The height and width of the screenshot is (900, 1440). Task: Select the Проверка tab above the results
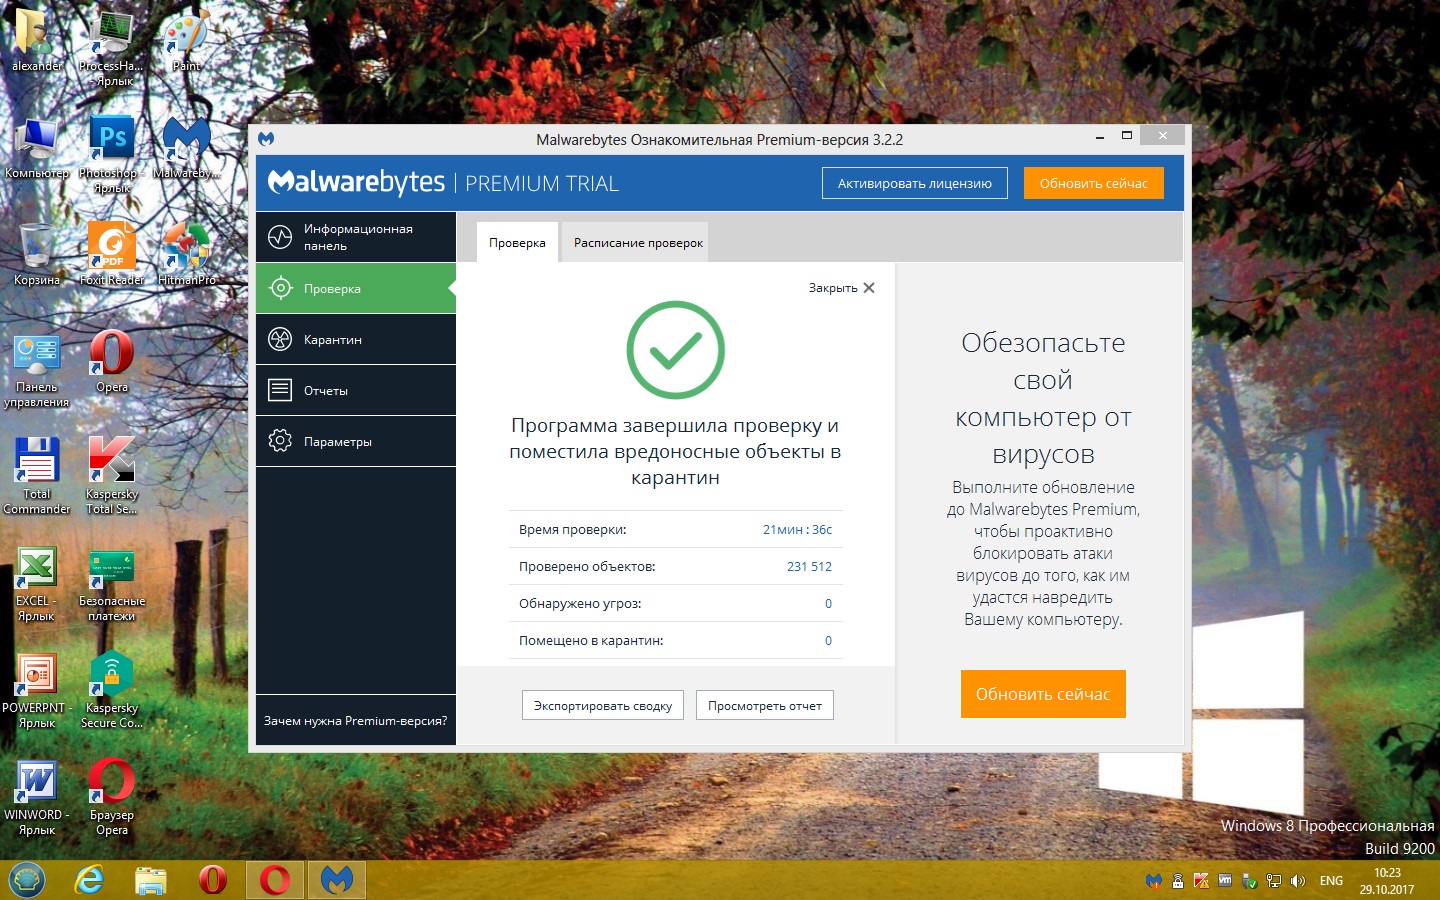coord(517,242)
